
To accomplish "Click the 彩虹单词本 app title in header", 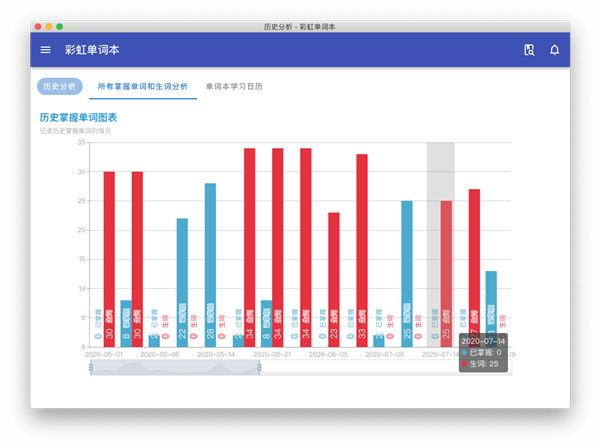I will [92, 50].
